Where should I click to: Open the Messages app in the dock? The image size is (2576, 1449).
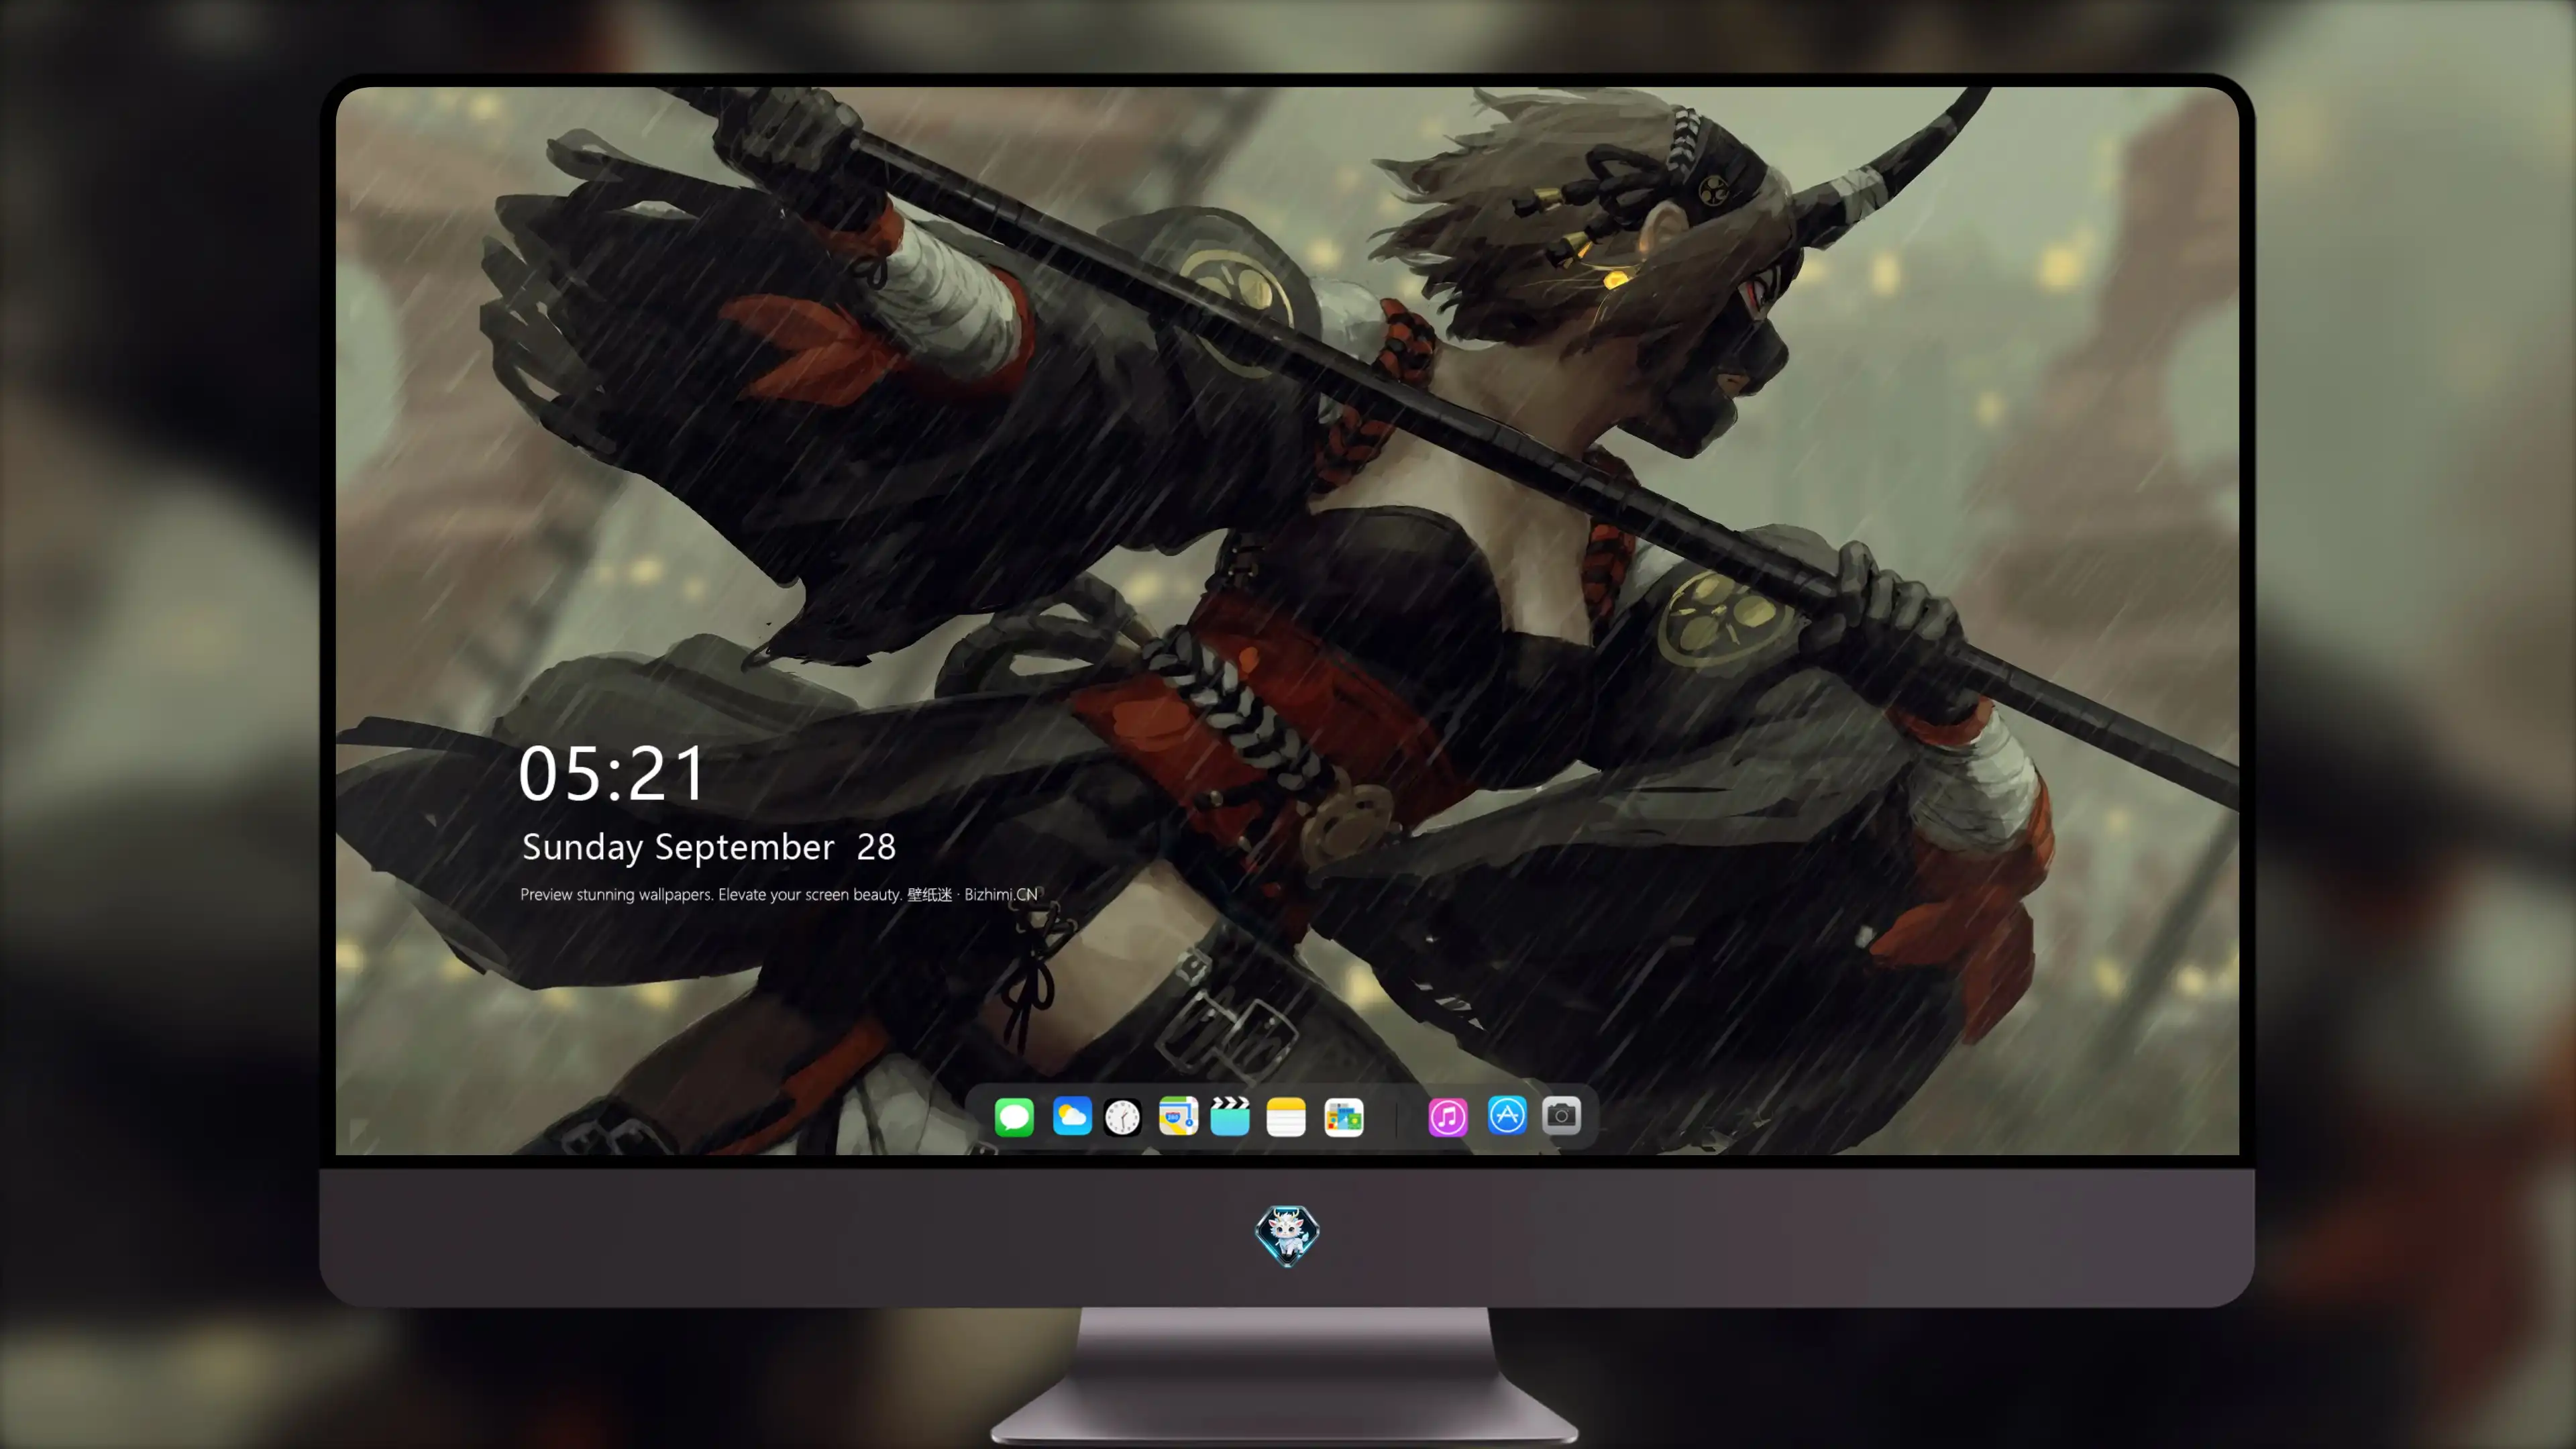(x=1014, y=1116)
